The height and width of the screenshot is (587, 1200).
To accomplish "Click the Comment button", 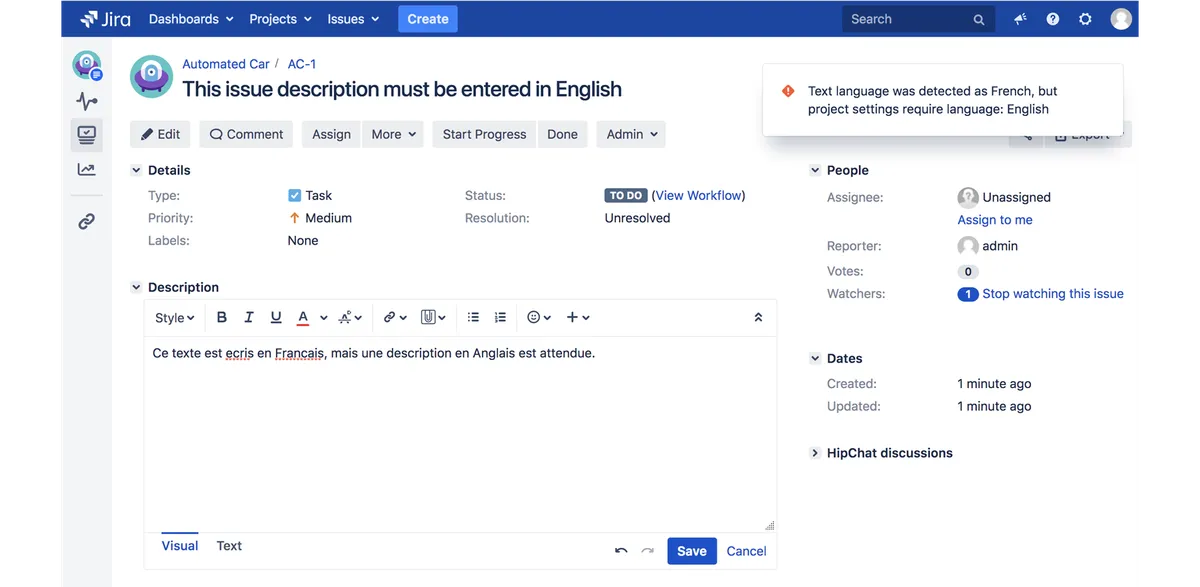I will 247,134.
